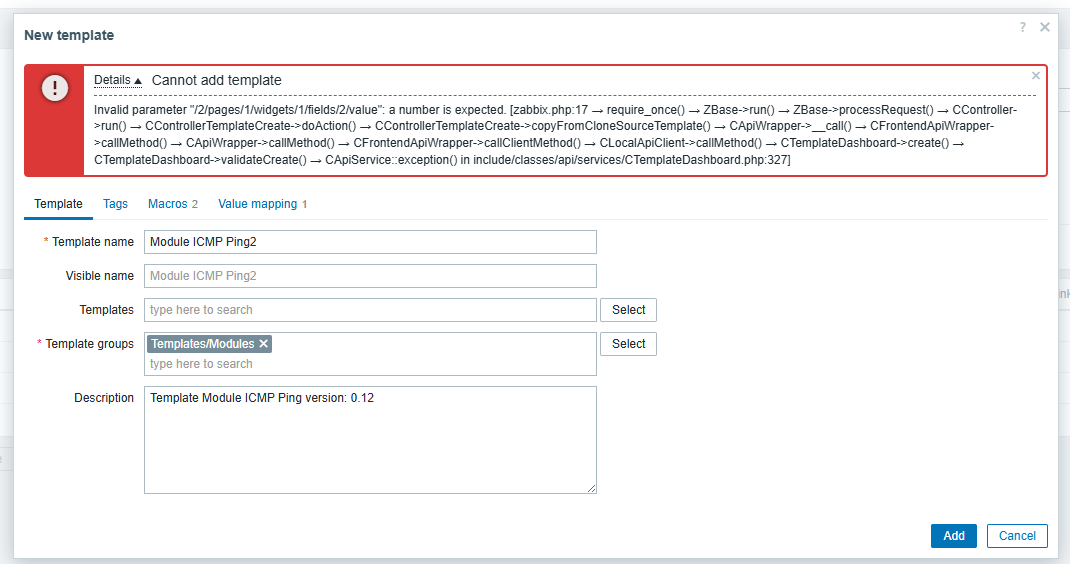Click the Description textarea resize handle
The width and height of the screenshot is (1070, 564).
[591, 488]
